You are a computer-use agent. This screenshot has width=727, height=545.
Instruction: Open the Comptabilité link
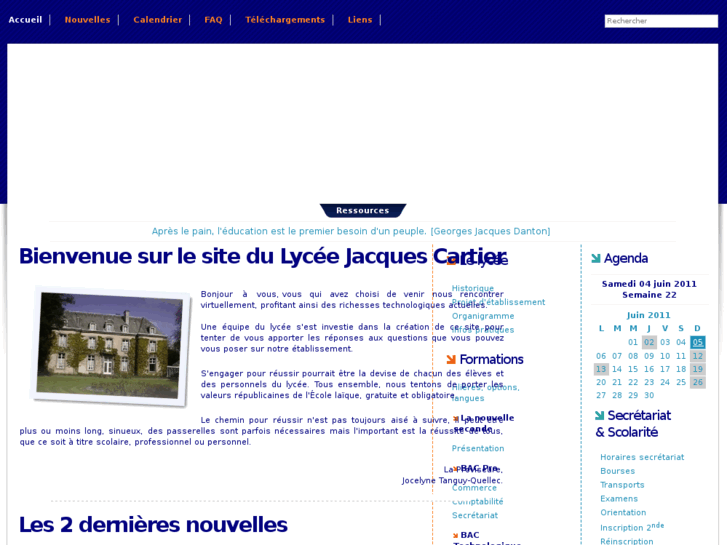click(478, 501)
